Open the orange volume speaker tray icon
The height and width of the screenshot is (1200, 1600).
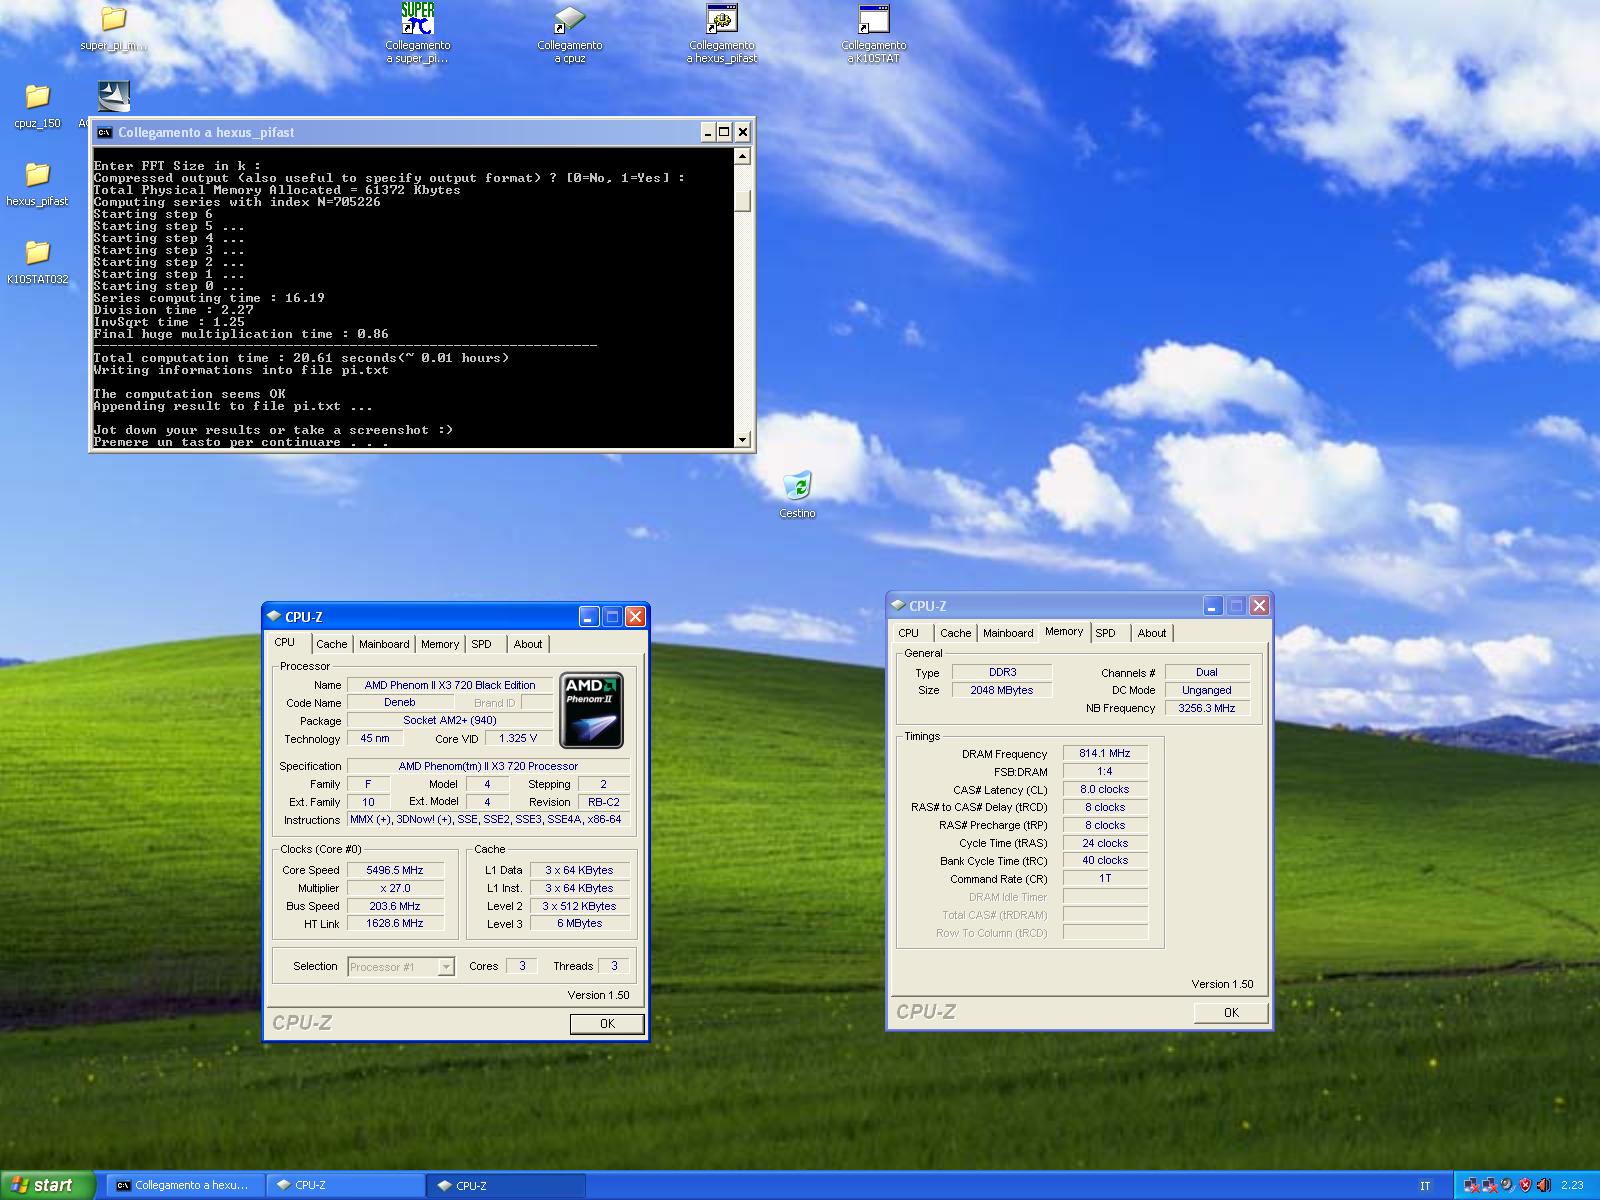(1543, 1185)
